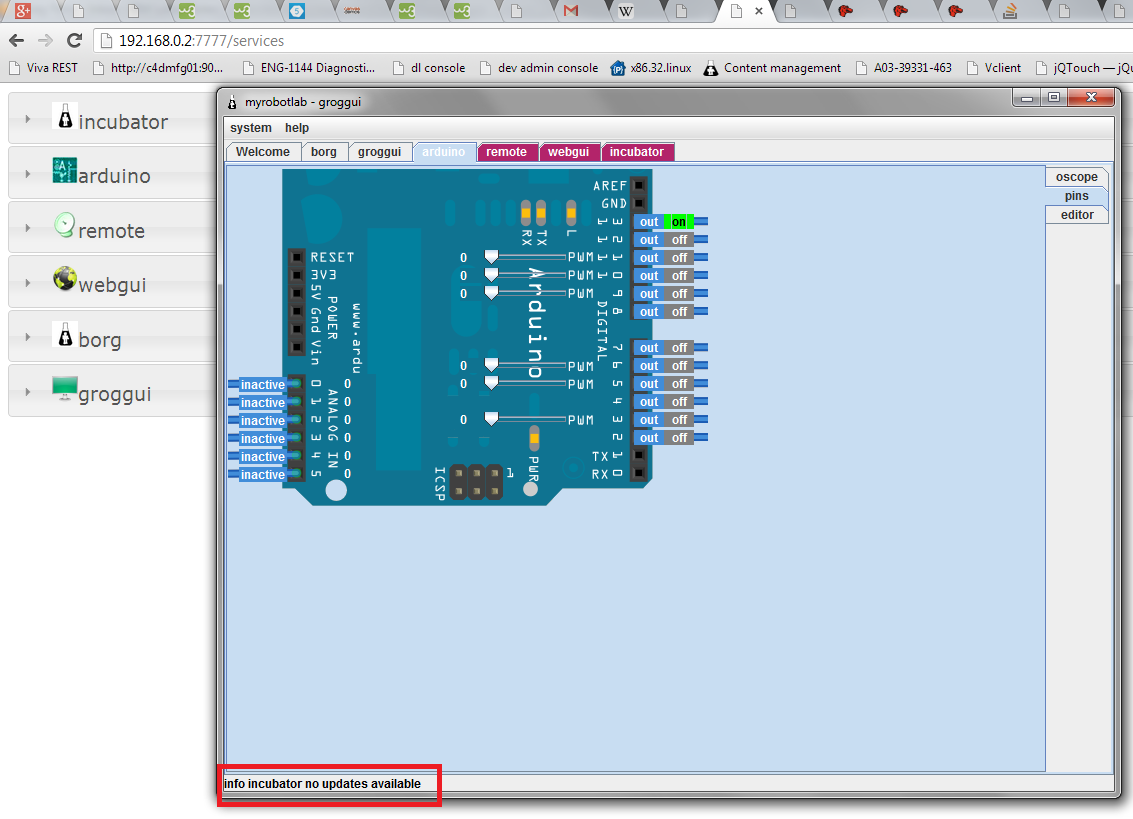
Task: Switch to the groggui tab
Action: [379, 152]
